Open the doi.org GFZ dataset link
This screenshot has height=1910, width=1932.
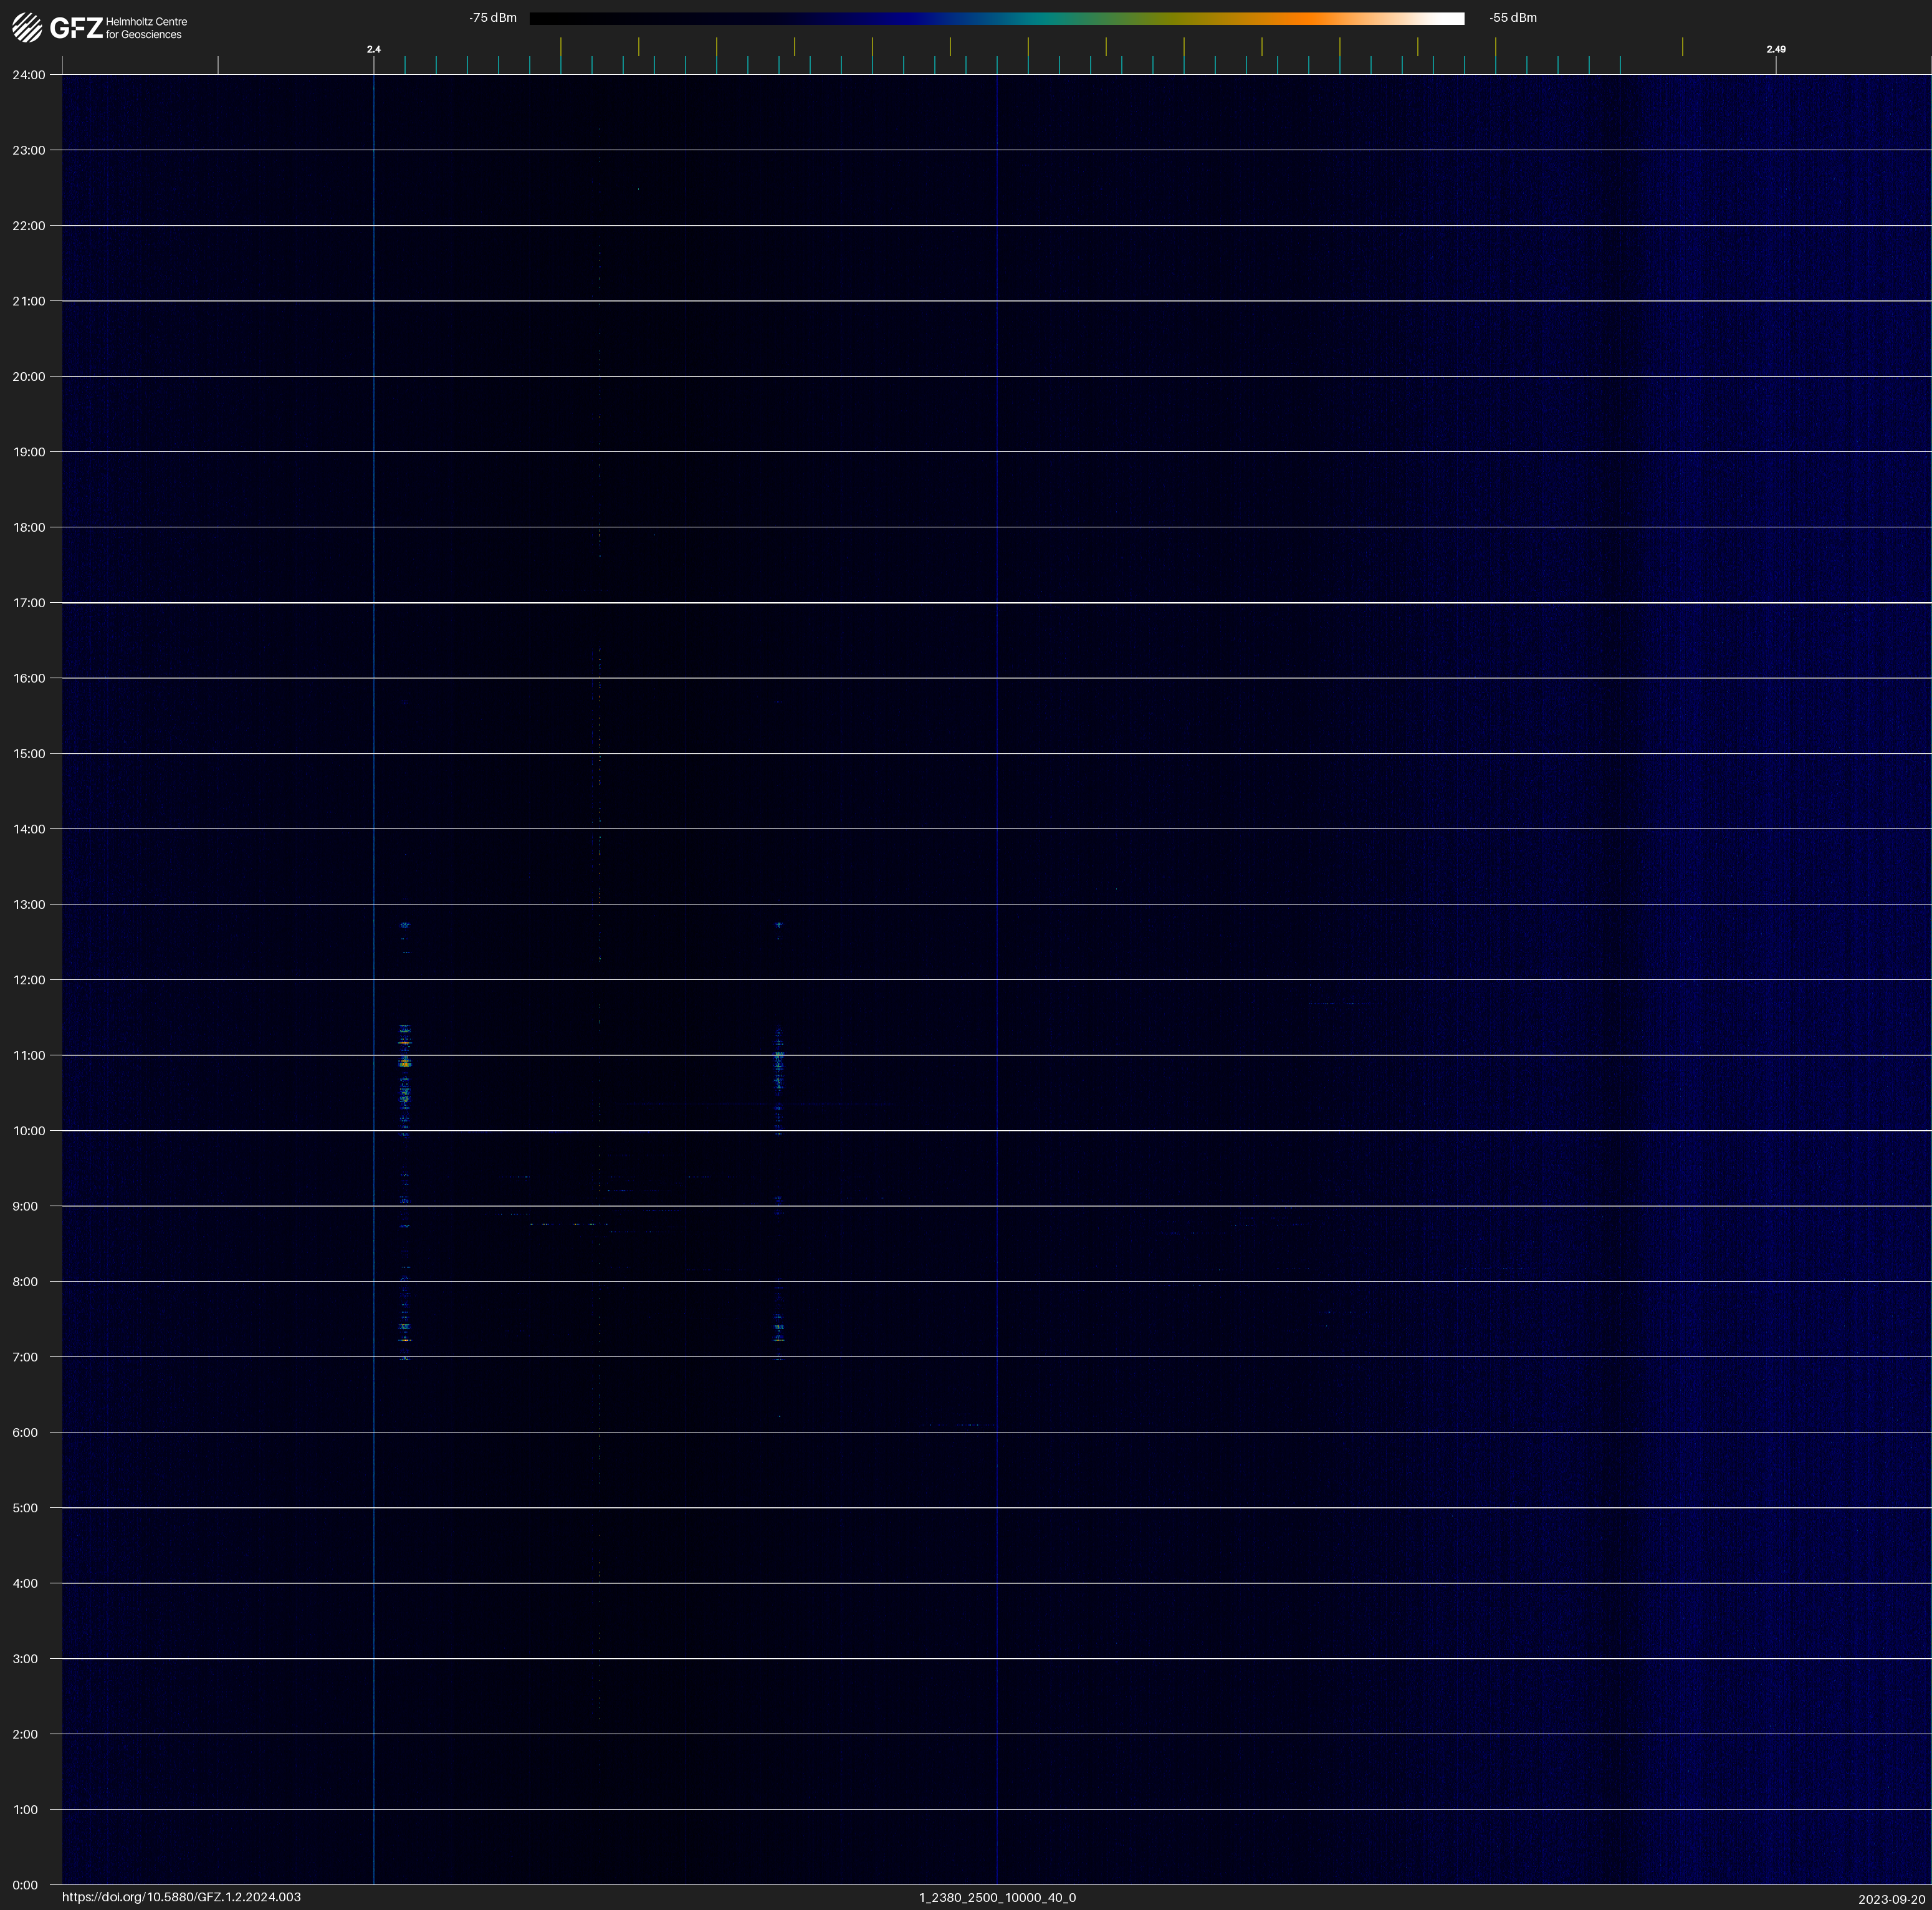(181, 1897)
